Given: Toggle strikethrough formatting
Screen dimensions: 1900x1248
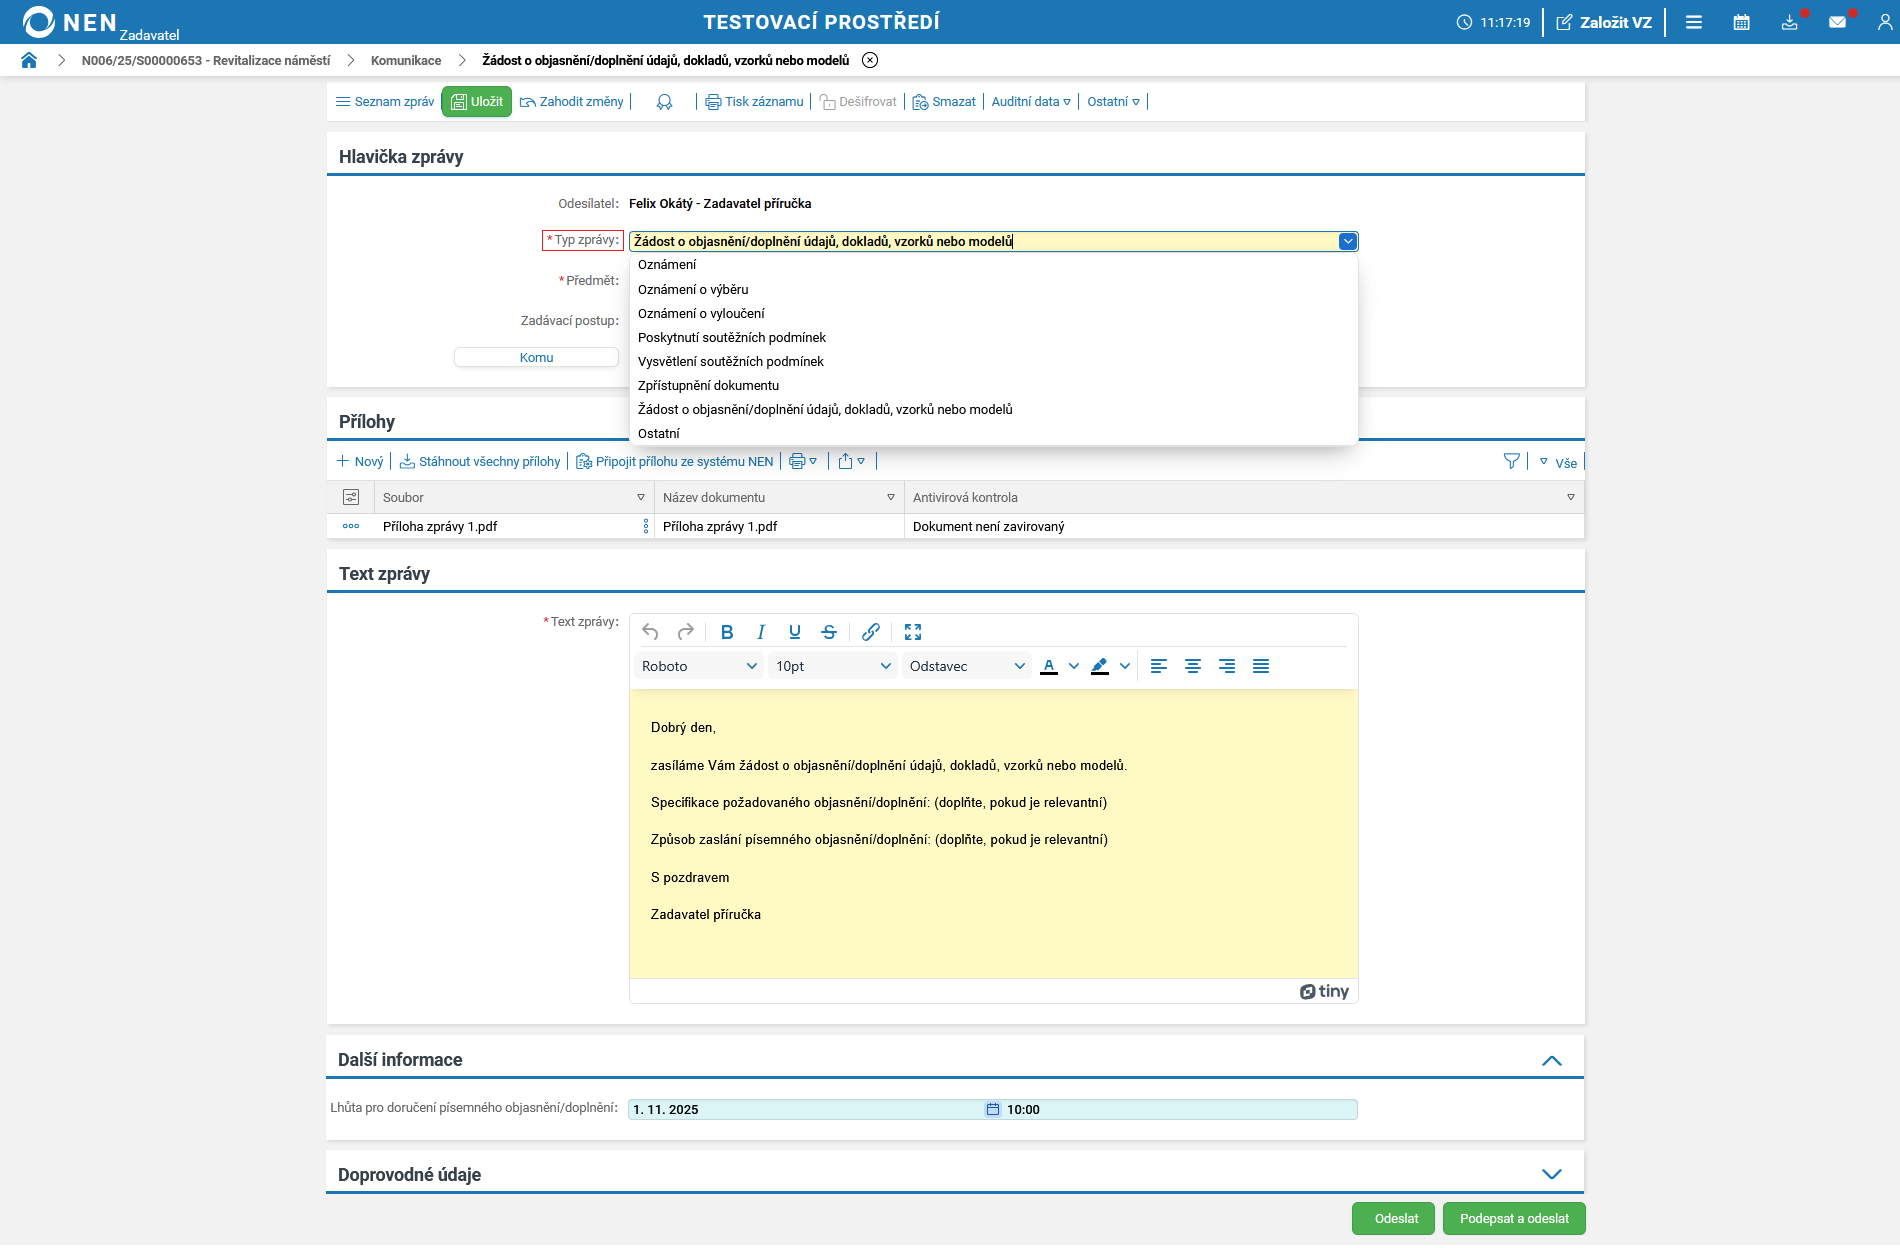Looking at the screenshot, I should coord(829,632).
